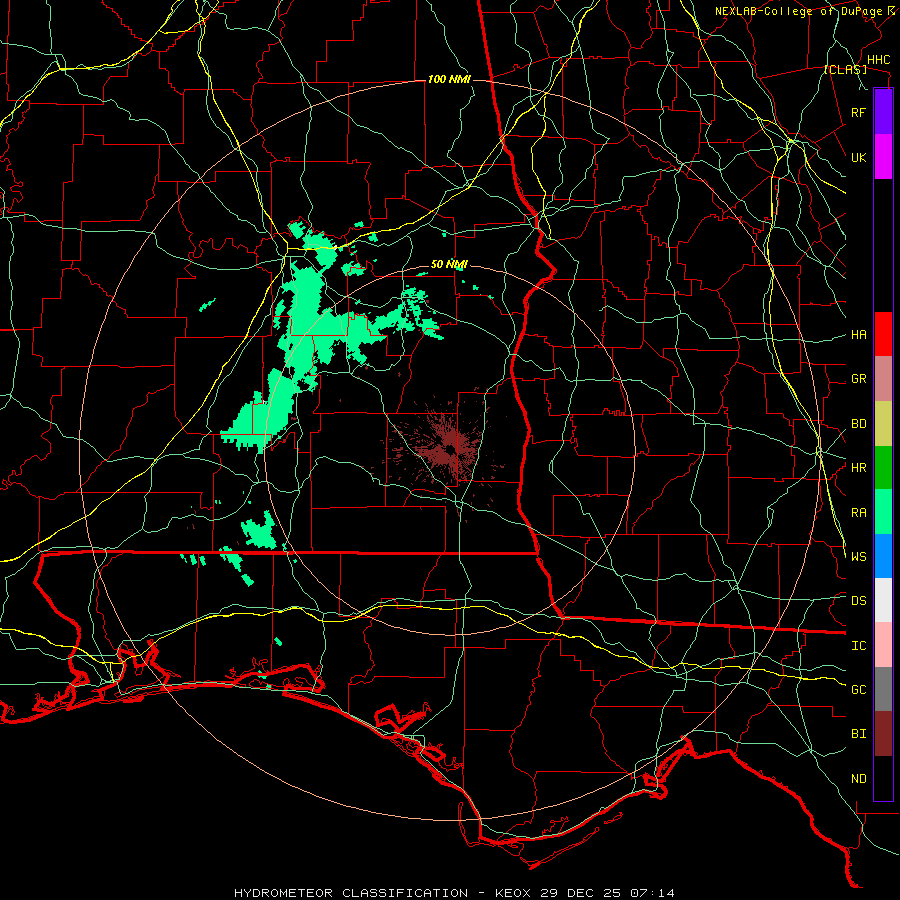The width and height of the screenshot is (900, 900).
Task: Click the 50 NMI range ring label
Action: [x=449, y=265]
